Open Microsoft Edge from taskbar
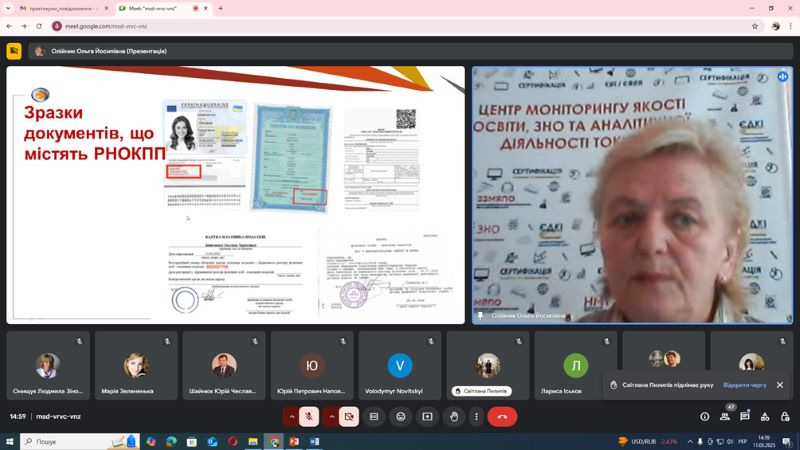The image size is (800, 450). 171,441
